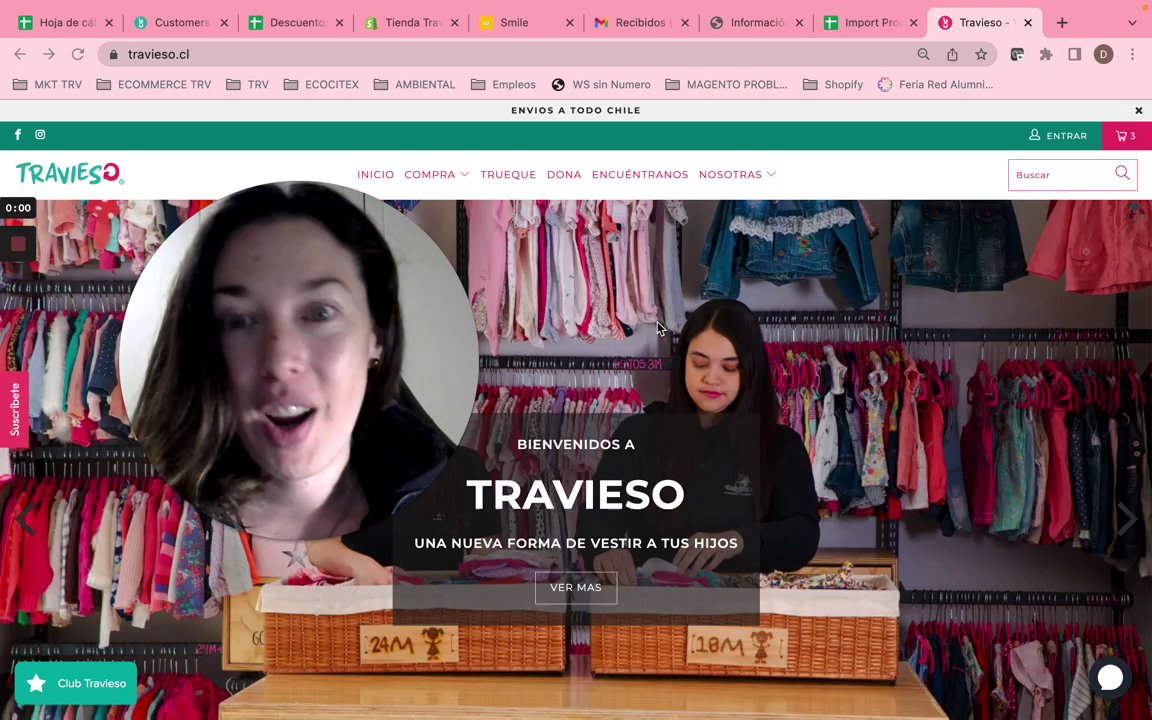The width and height of the screenshot is (1152, 720).
Task: Open the MKT TRV bookmarks folder
Action: tap(48, 84)
